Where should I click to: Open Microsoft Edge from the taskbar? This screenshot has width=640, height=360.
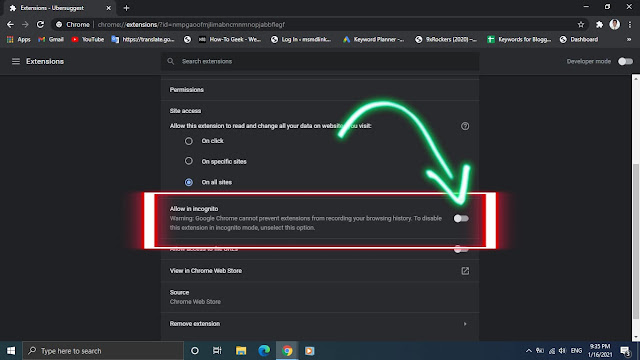(264, 351)
